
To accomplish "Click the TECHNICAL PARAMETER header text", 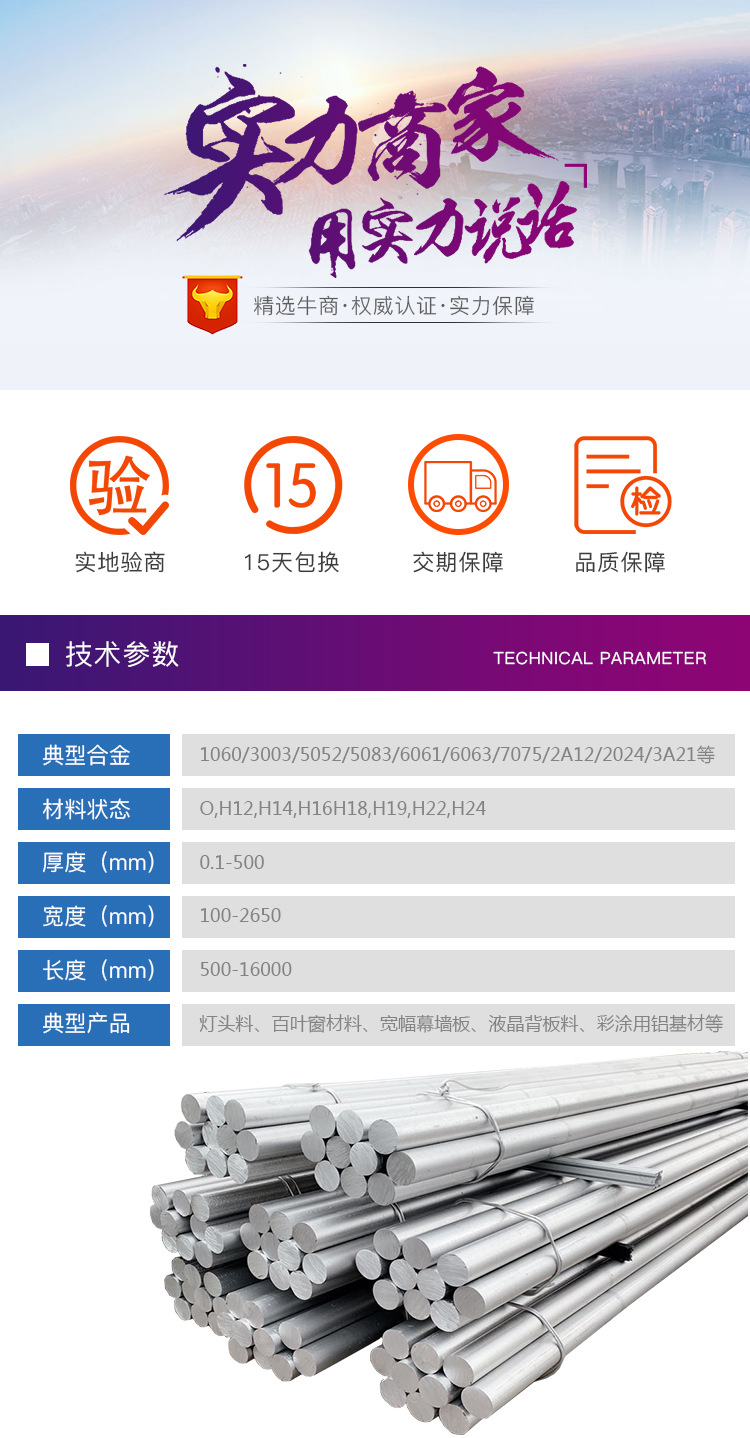I will pyautogui.click(x=600, y=658).
